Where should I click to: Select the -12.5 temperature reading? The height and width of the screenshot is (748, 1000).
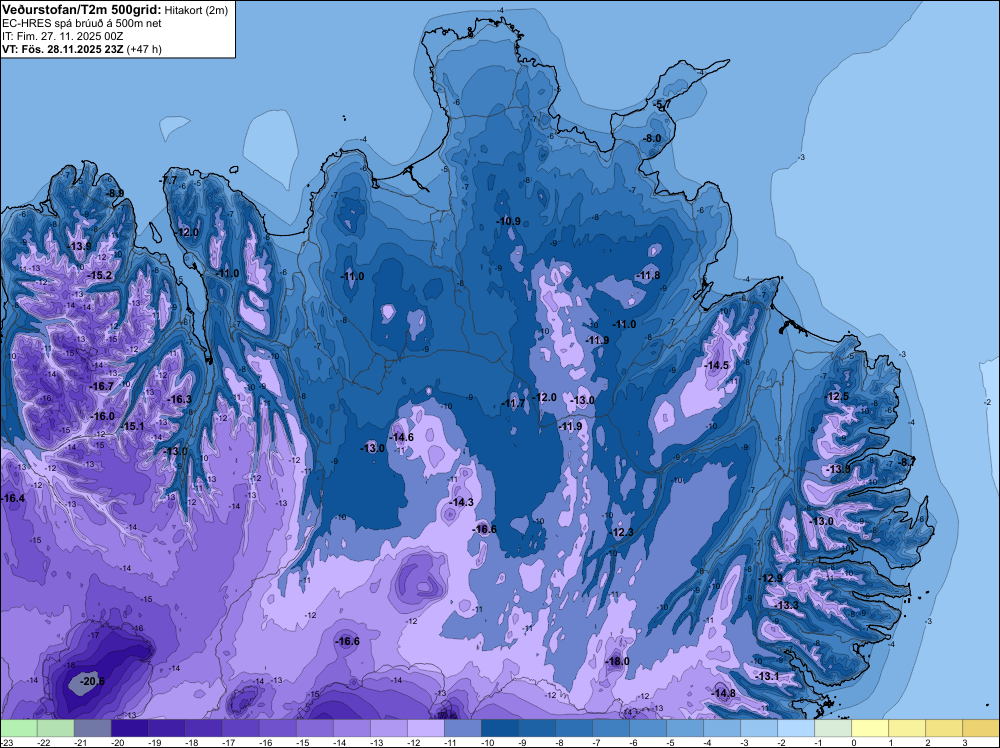pyautogui.click(x=837, y=397)
